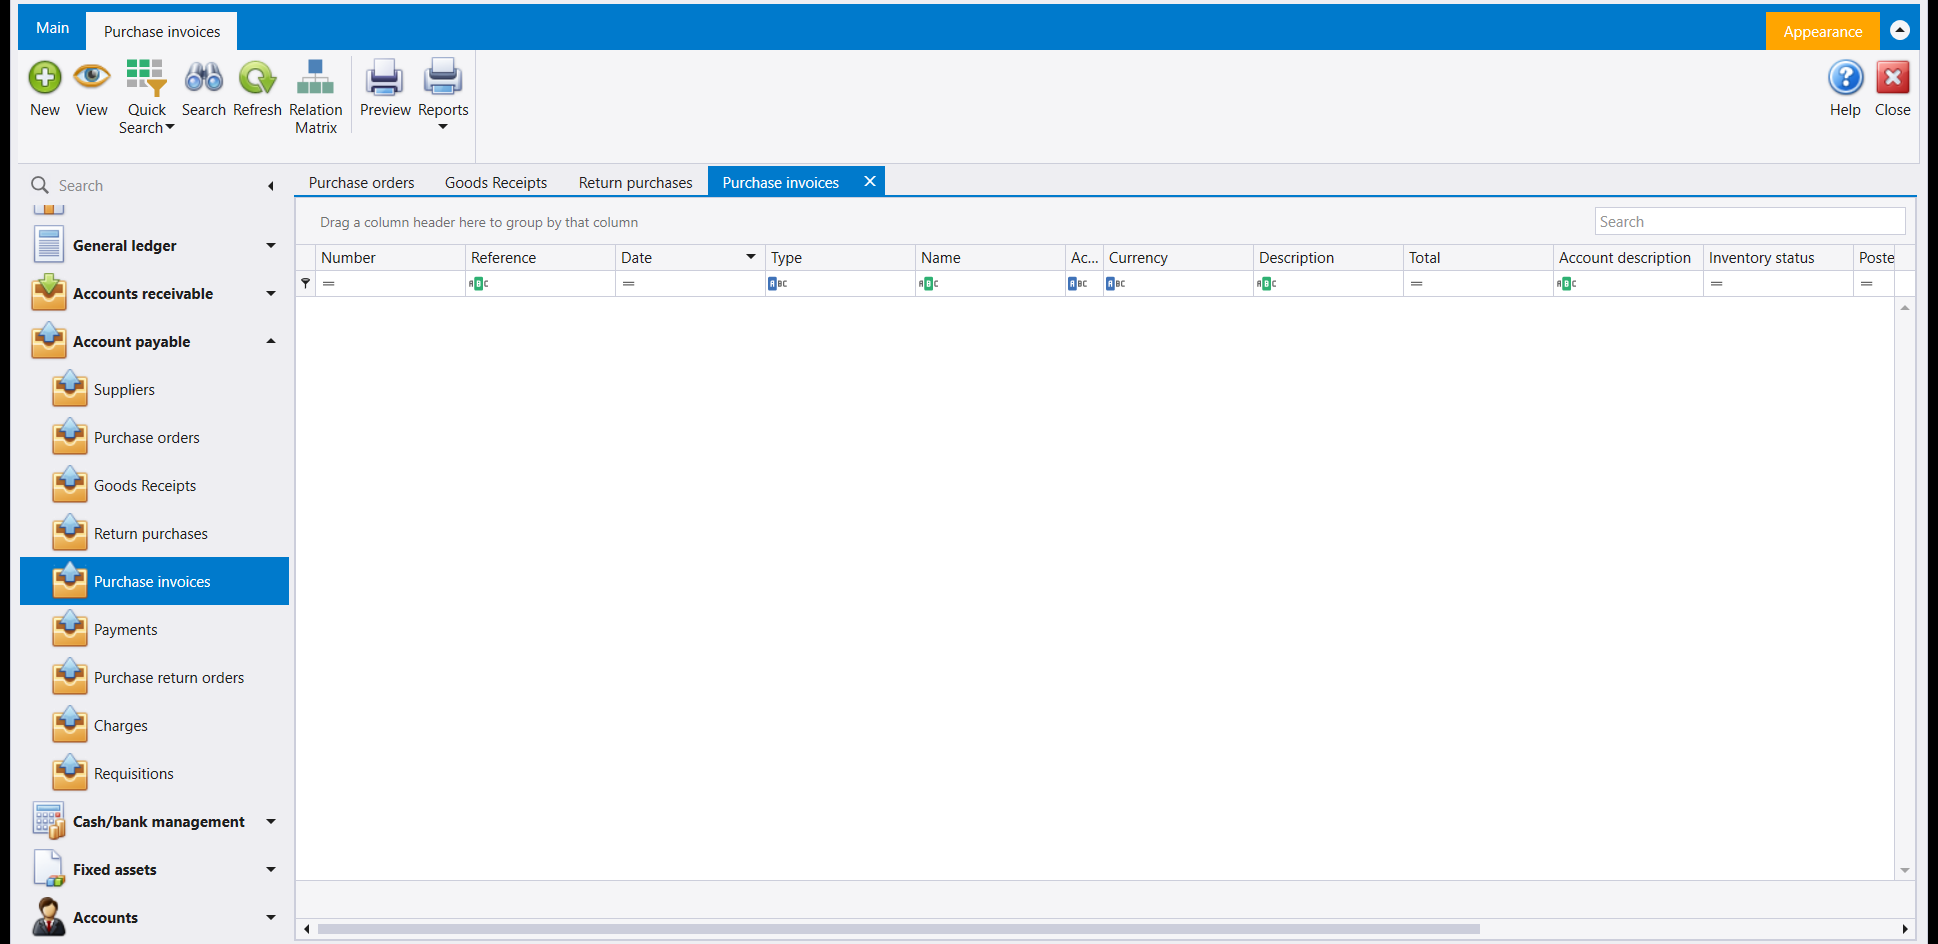Image resolution: width=1938 pixels, height=944 pixels.
Task: Select Charges in sidebar
Action: tap(155, 726)
